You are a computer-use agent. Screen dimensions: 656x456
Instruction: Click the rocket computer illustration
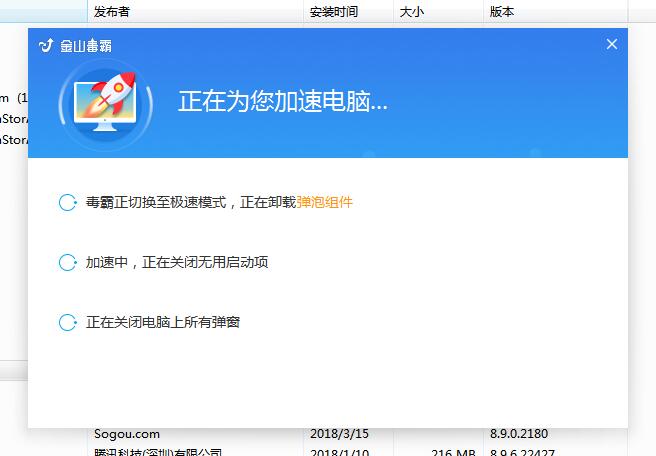105,104
